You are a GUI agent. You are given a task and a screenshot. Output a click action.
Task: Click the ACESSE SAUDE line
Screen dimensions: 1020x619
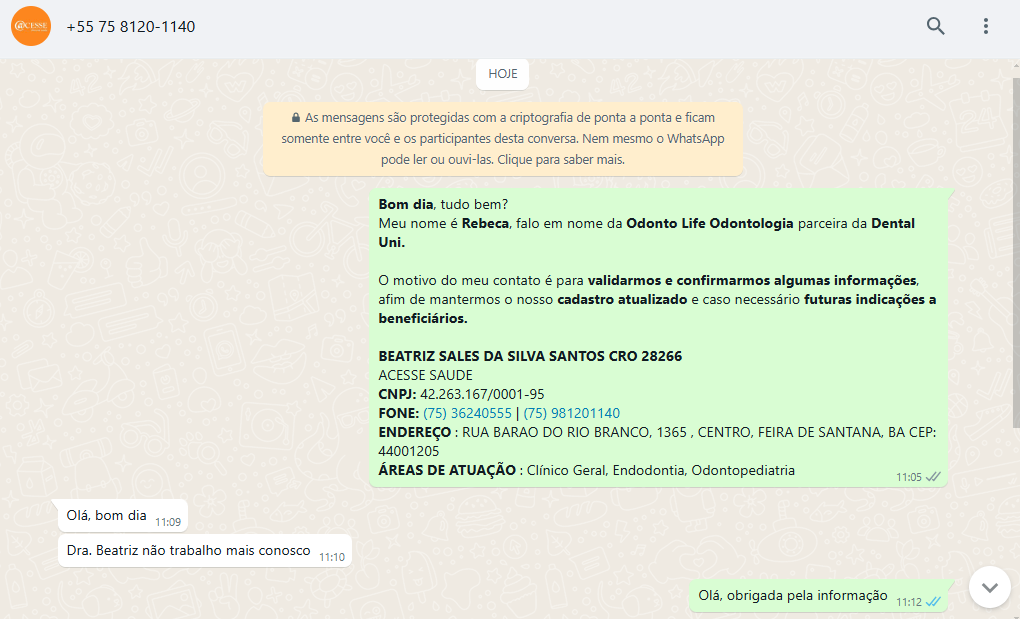425,375
